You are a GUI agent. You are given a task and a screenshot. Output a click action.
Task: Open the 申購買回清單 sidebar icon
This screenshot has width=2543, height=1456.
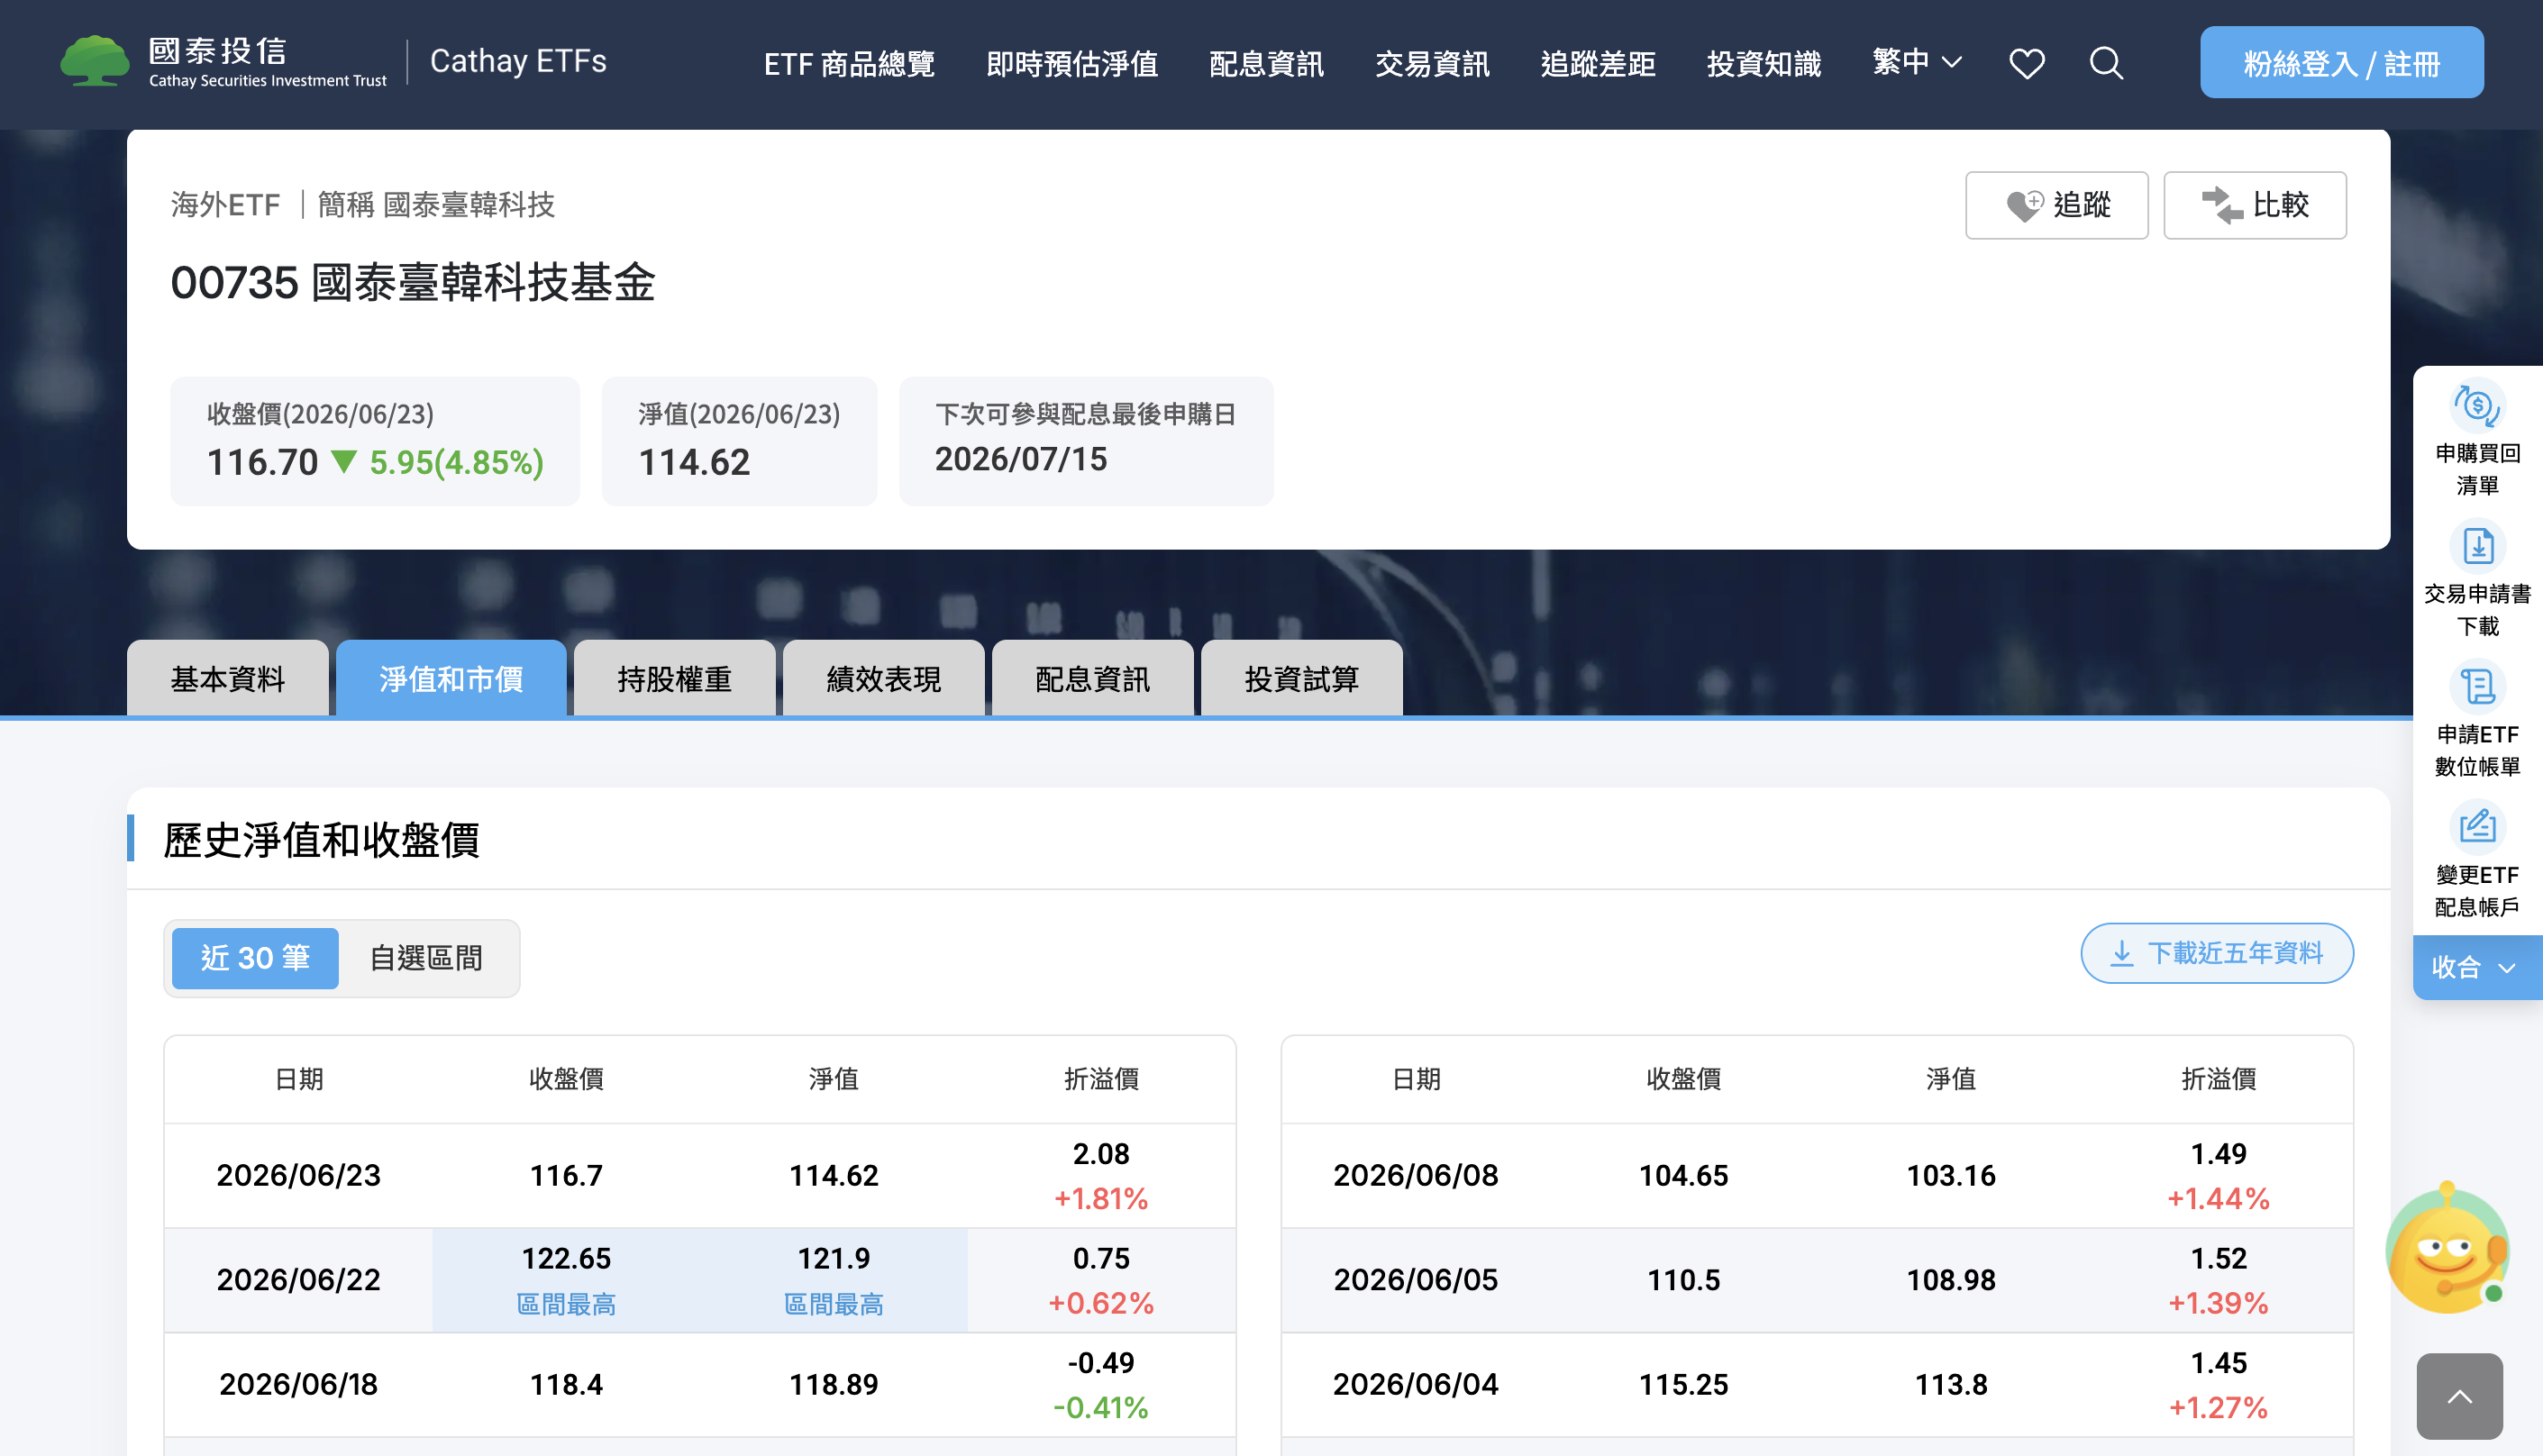coord(2477,406)
